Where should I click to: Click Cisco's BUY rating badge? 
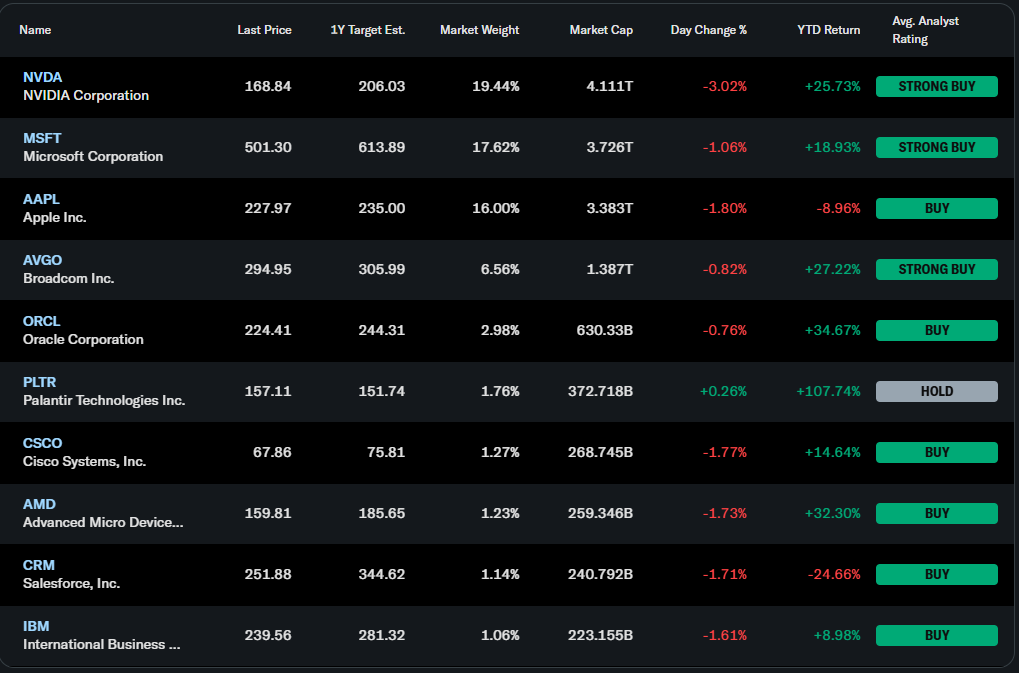[936, 453]
